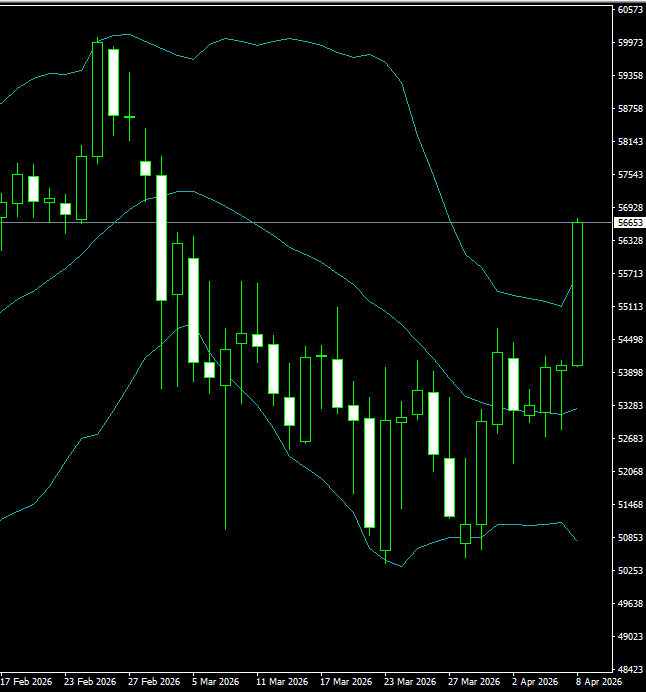The image size is (646, 692).
Task: Click the 23 Mar 2026 date label
Action: tap(410, 681)
